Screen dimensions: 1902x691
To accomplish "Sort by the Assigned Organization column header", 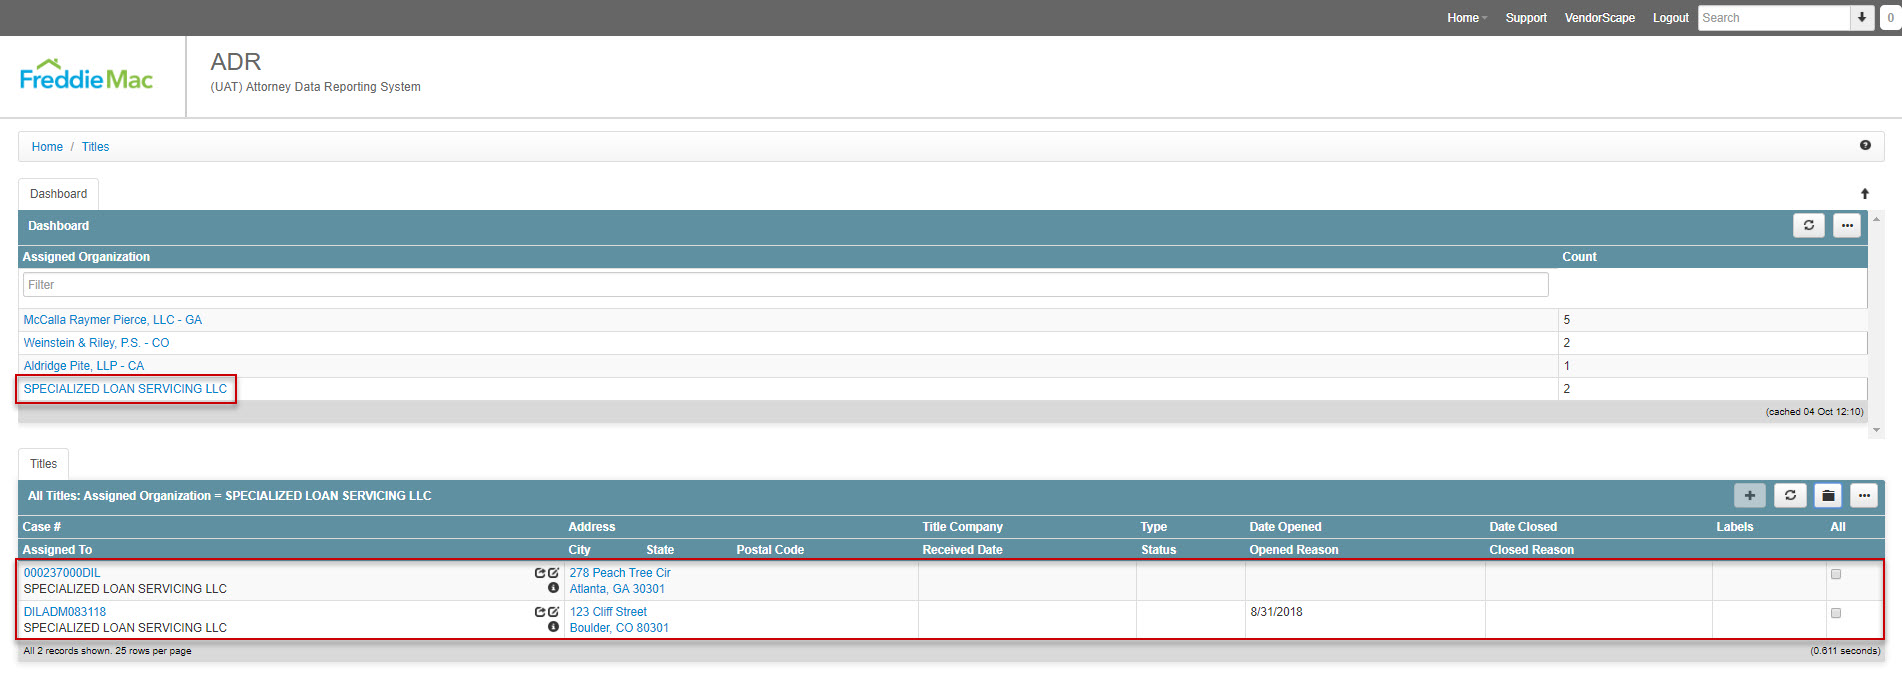I will point(86,257).
